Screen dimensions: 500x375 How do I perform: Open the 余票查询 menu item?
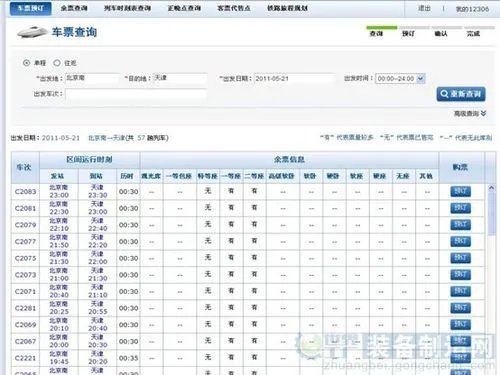(x=74, y=8)
